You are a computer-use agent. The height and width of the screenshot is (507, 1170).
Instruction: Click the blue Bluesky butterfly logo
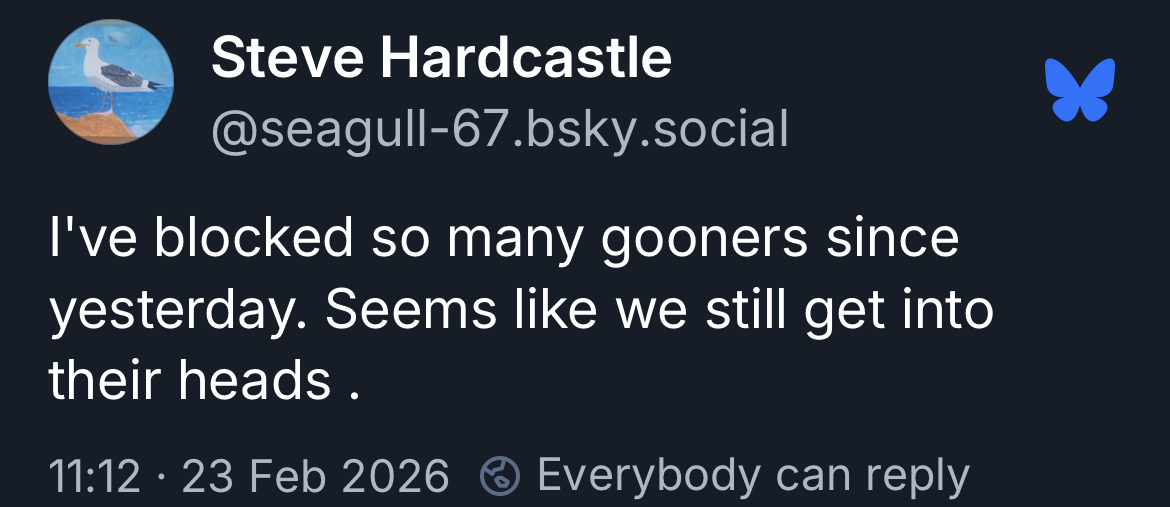coord(1080,90)
